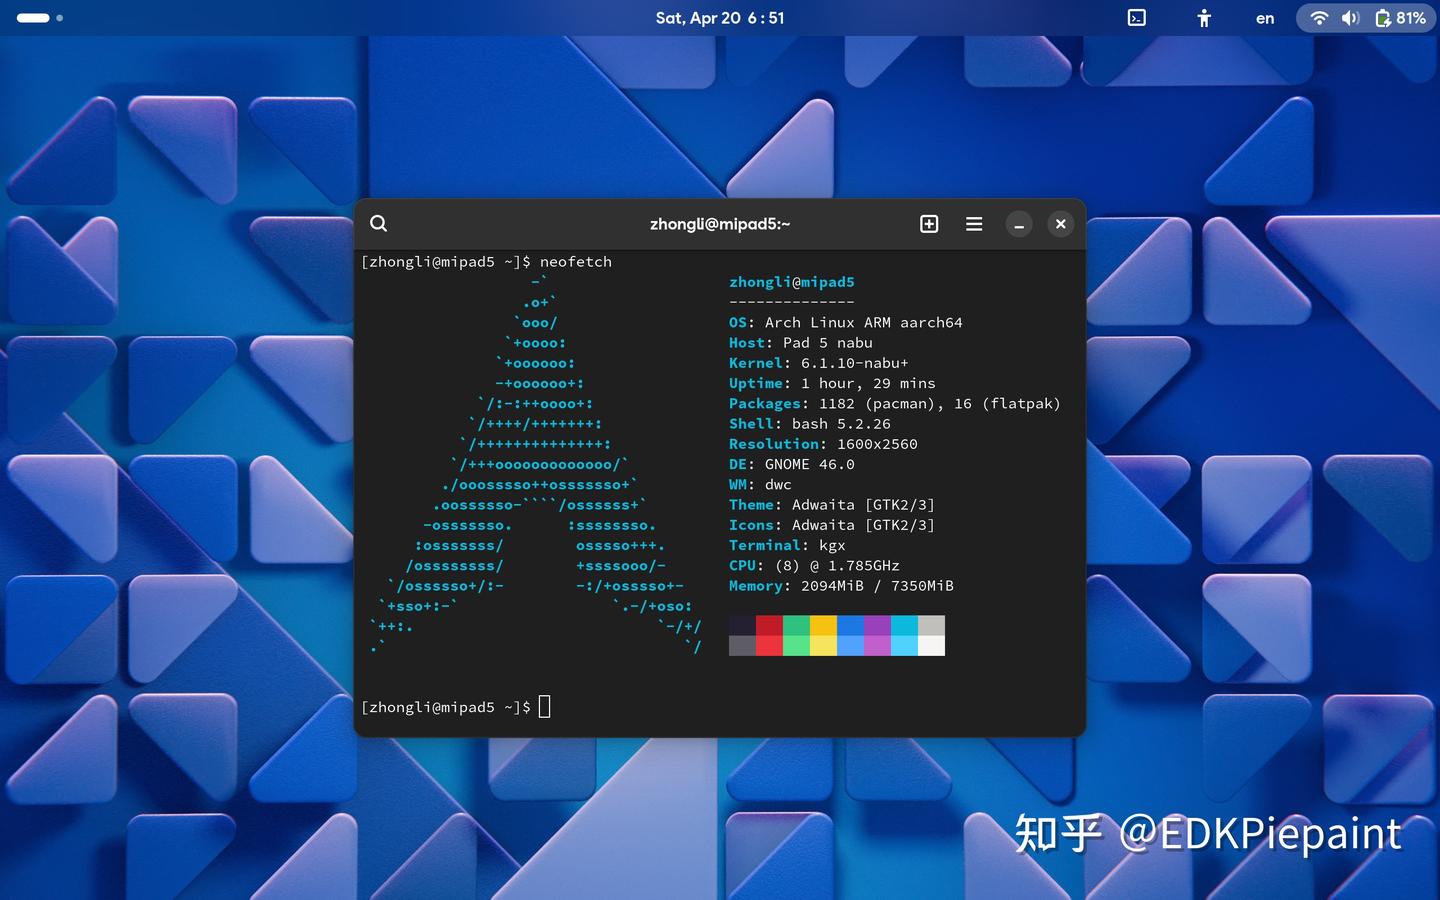Open a new terminal tab with plus icon
Viewport: 1440px width, 900px height.
click(x=929, y=223)
